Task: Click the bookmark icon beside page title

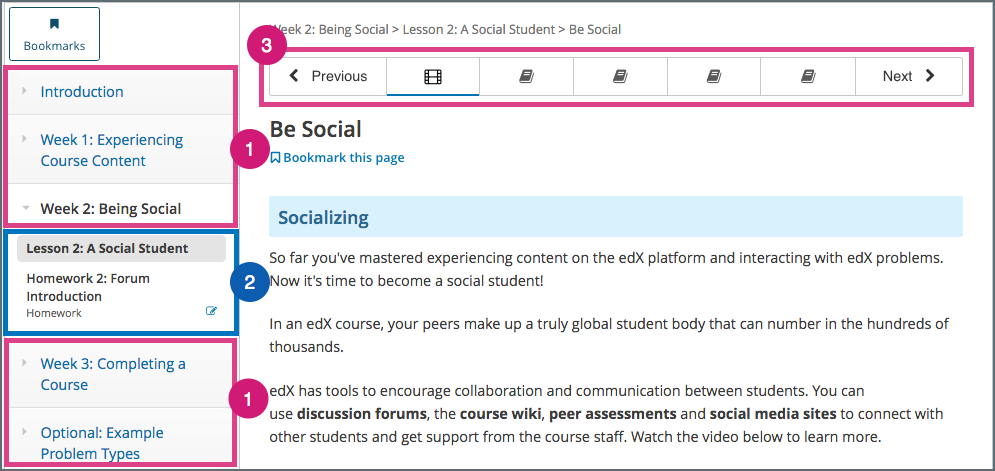Action: 276,157
